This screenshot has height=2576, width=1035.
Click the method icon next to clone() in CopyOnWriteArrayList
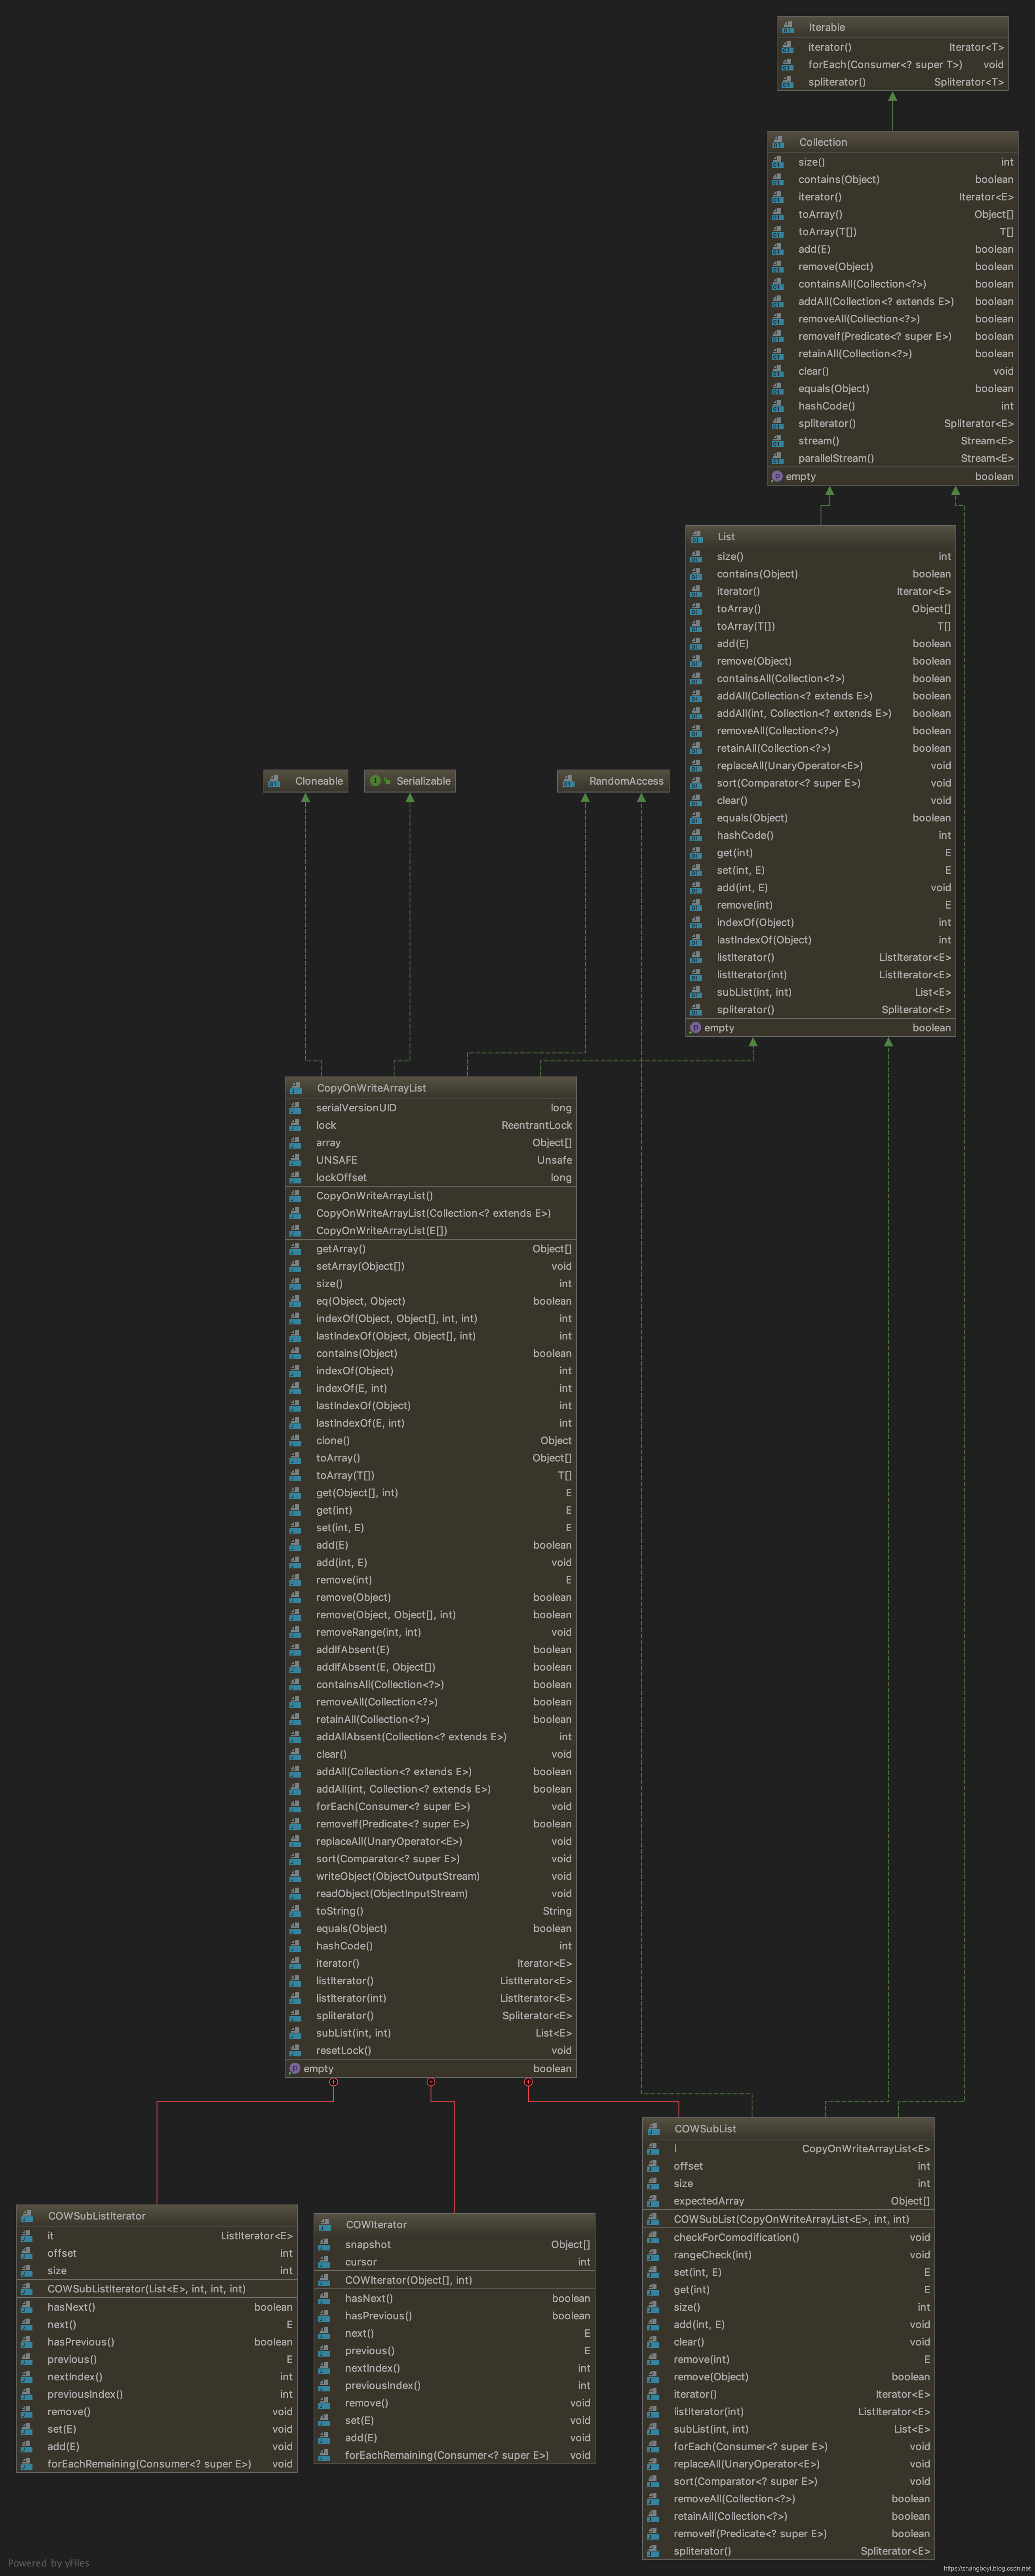click(x=296, y=1440)
